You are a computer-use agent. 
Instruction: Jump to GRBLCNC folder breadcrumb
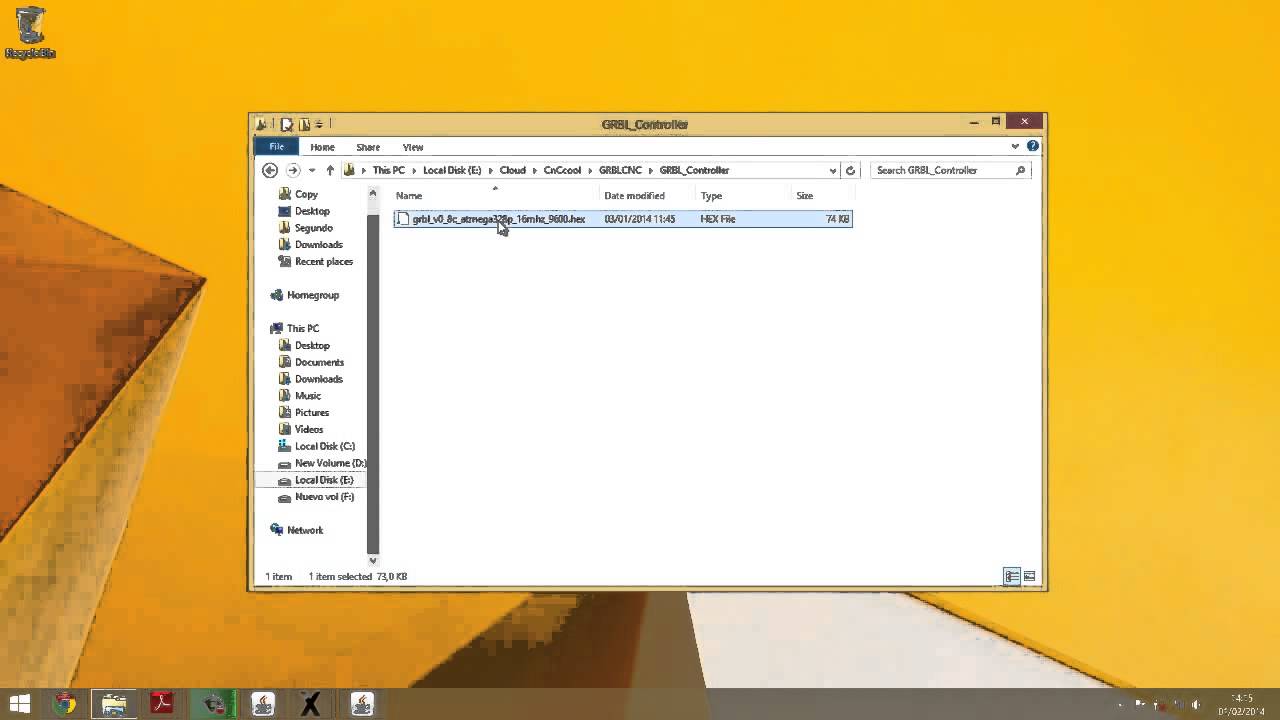(620, 170)
